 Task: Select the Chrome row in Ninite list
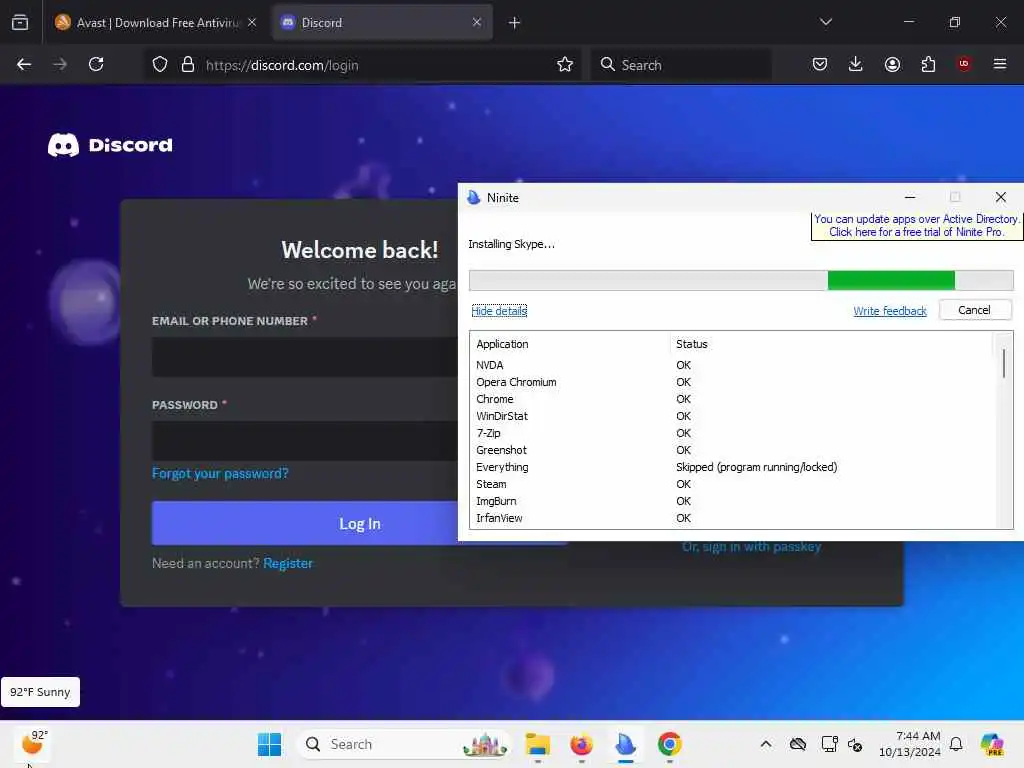733,399
